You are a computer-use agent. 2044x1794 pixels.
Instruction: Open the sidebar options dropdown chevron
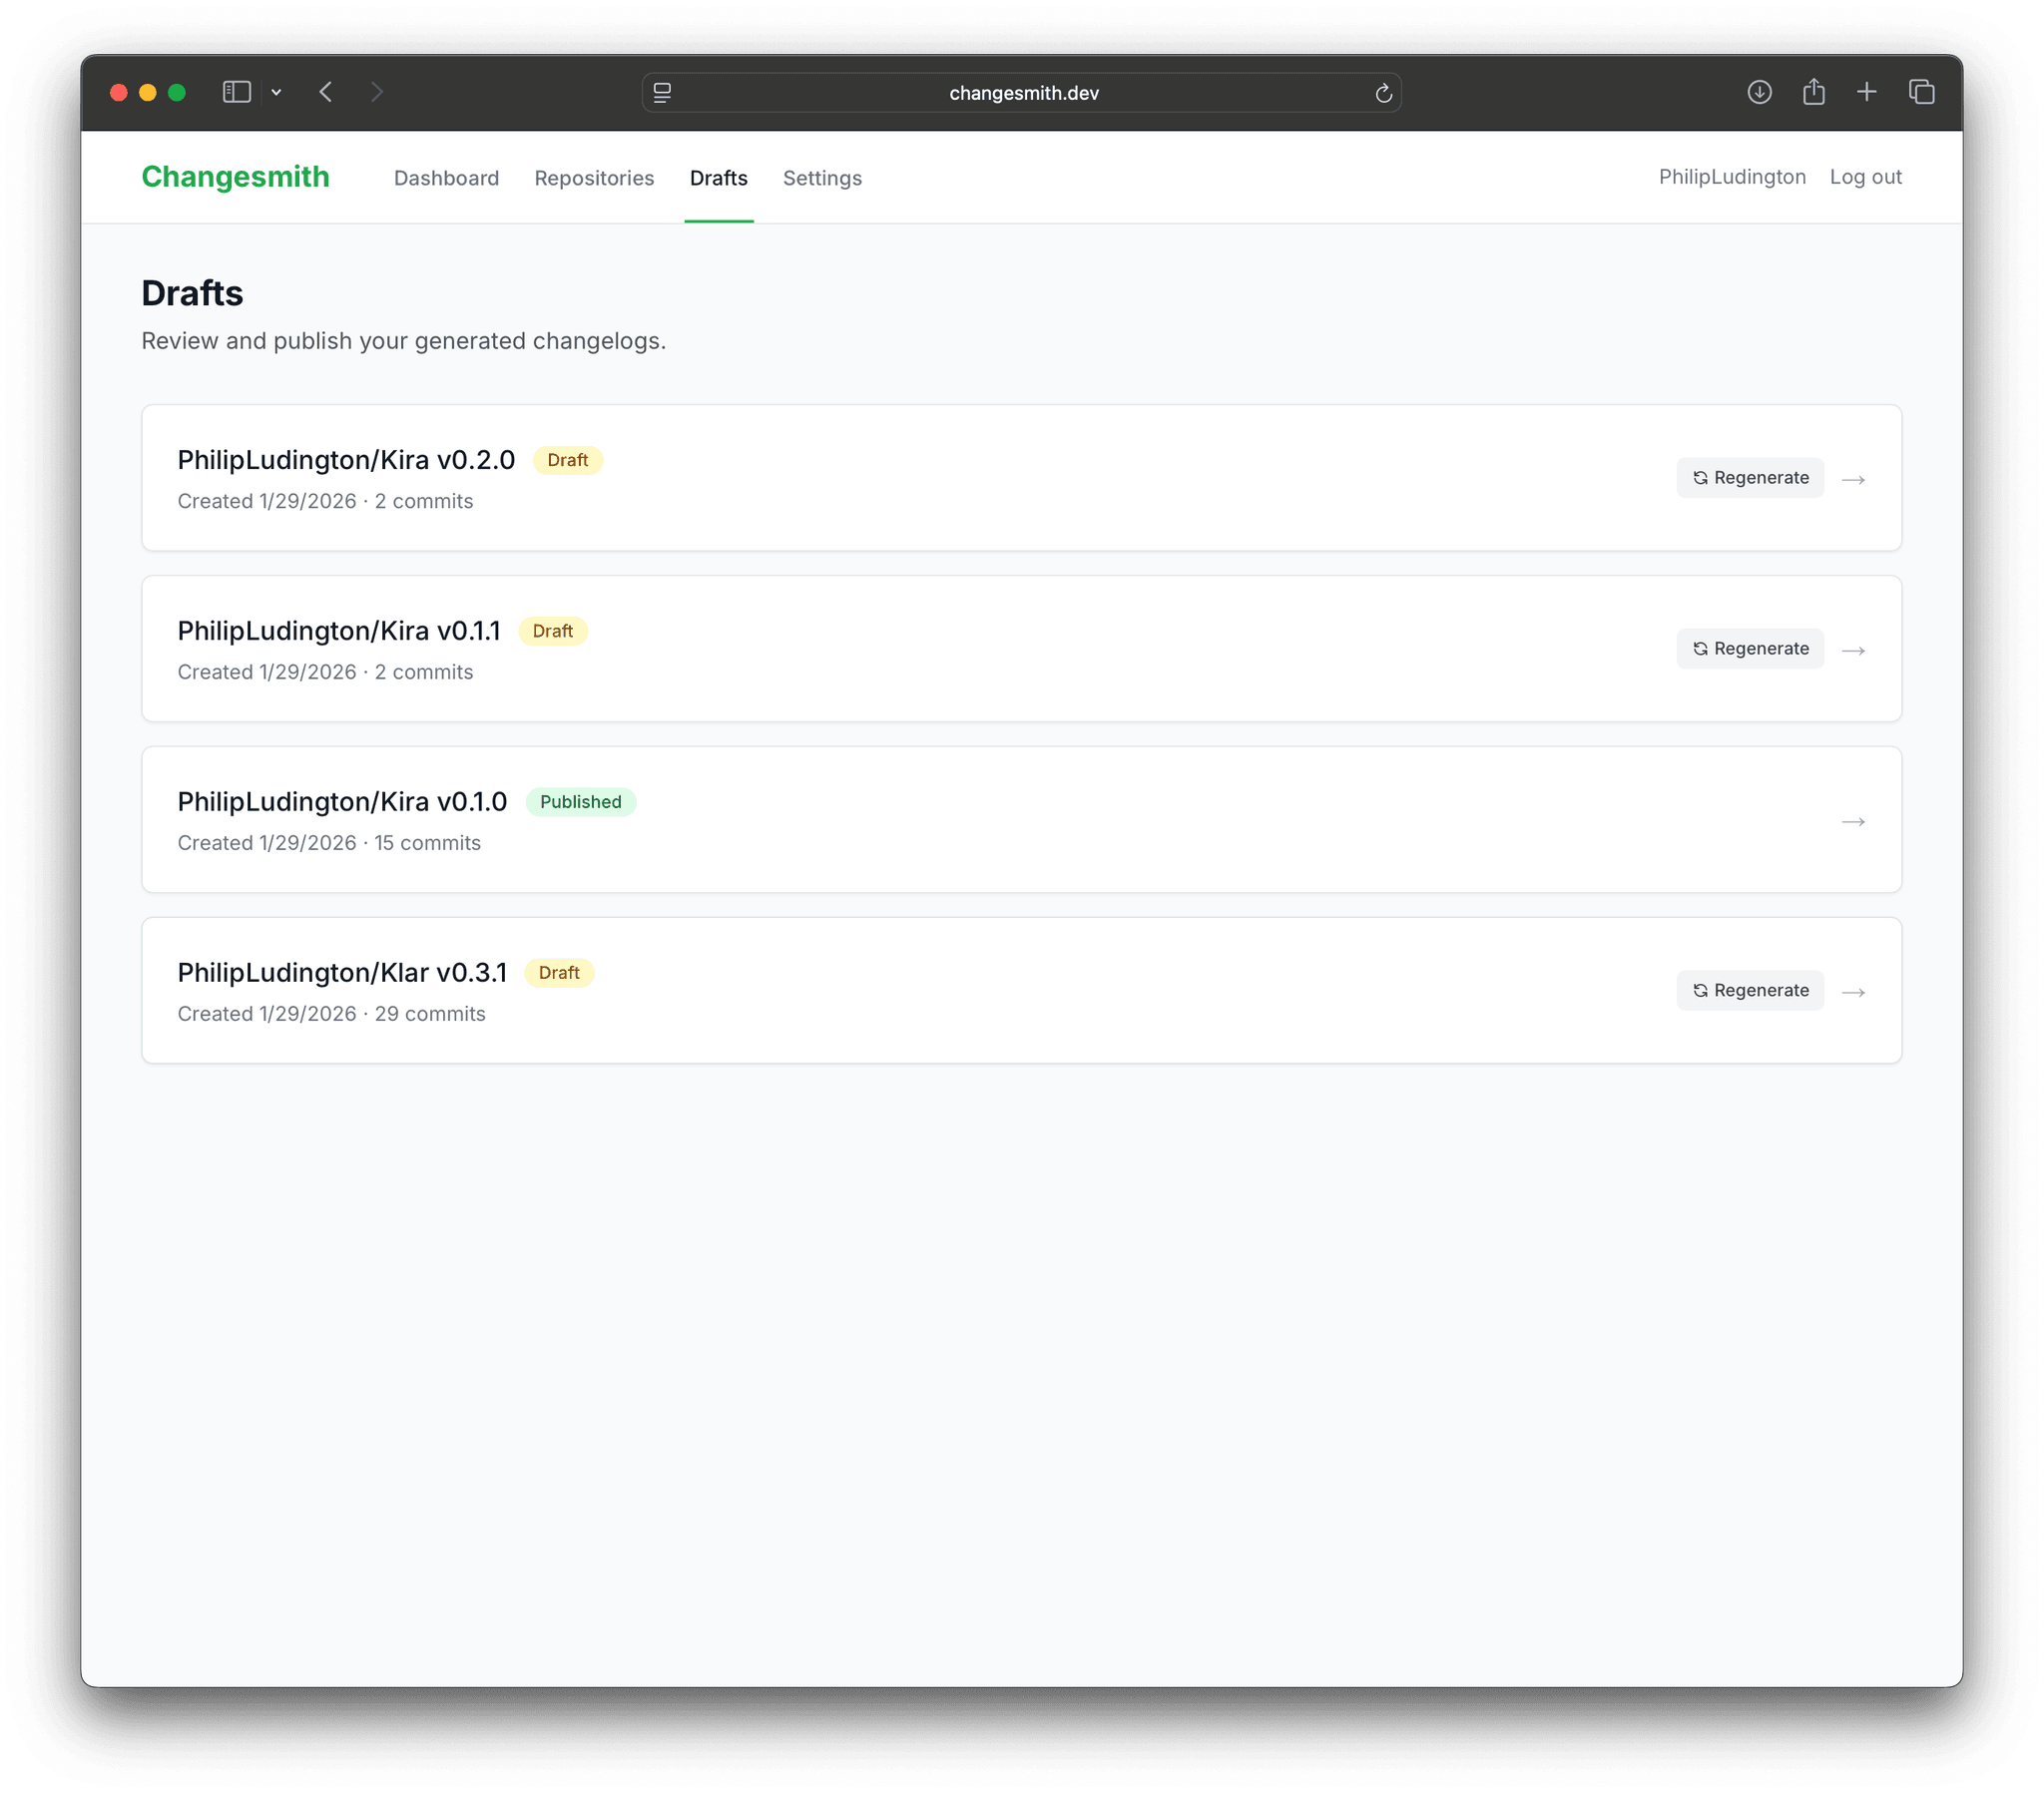[276, 92]
